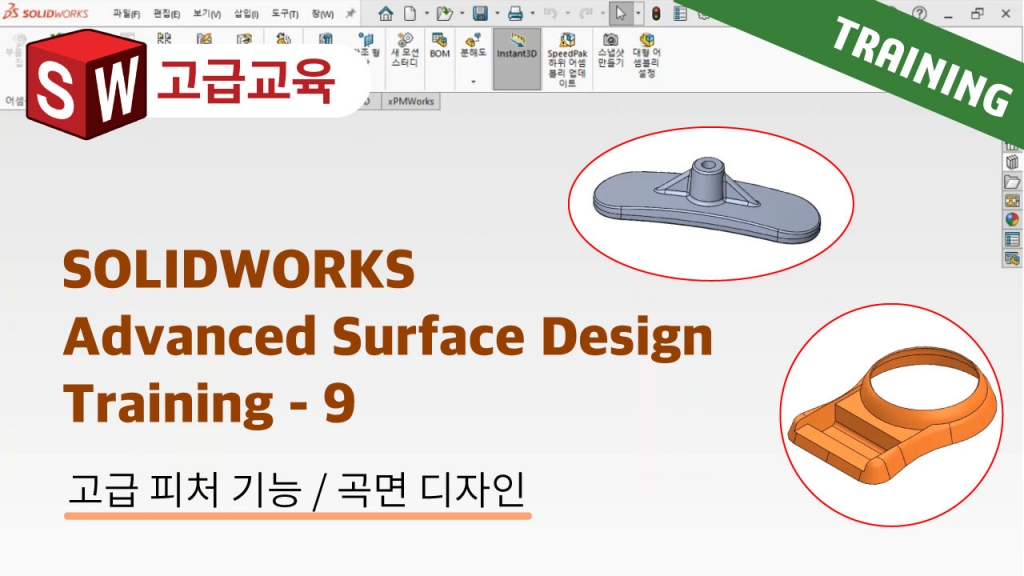The height and width of the screenshot is (576, 1024).
Task: Open the file properties list icon
Action: click(x=680, y=13)
